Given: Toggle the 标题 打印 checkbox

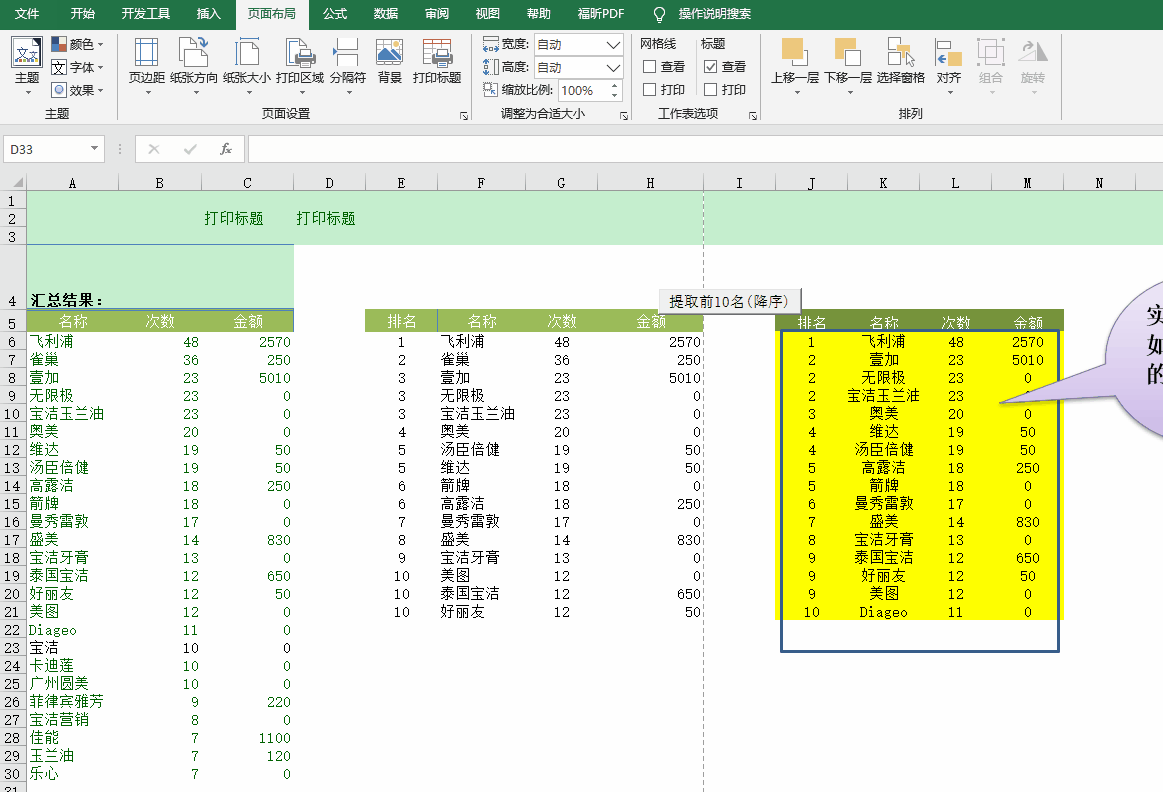Looking at the screenshot, I should (711, 90).
